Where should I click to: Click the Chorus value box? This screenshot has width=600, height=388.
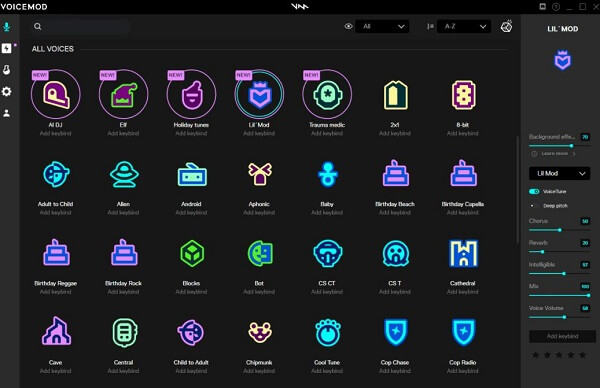[x=585, y=221]
